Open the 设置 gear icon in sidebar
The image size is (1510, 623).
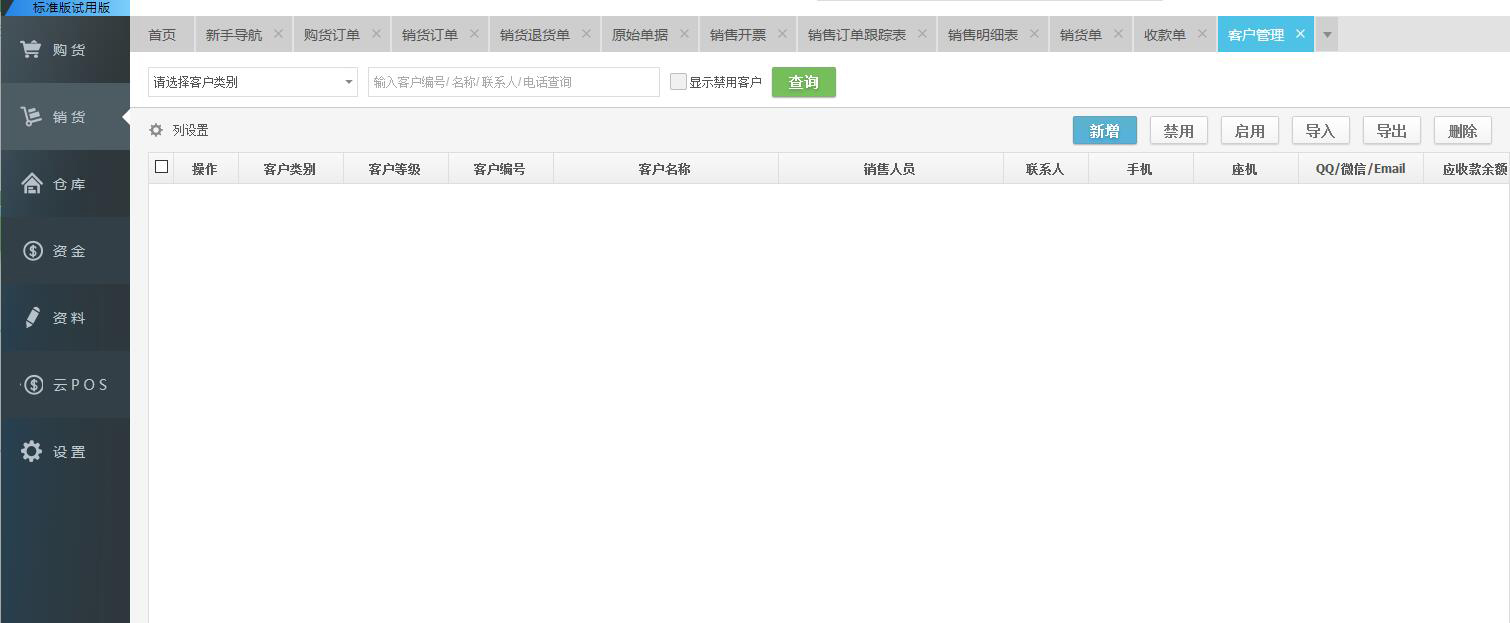tap(32, 452)
